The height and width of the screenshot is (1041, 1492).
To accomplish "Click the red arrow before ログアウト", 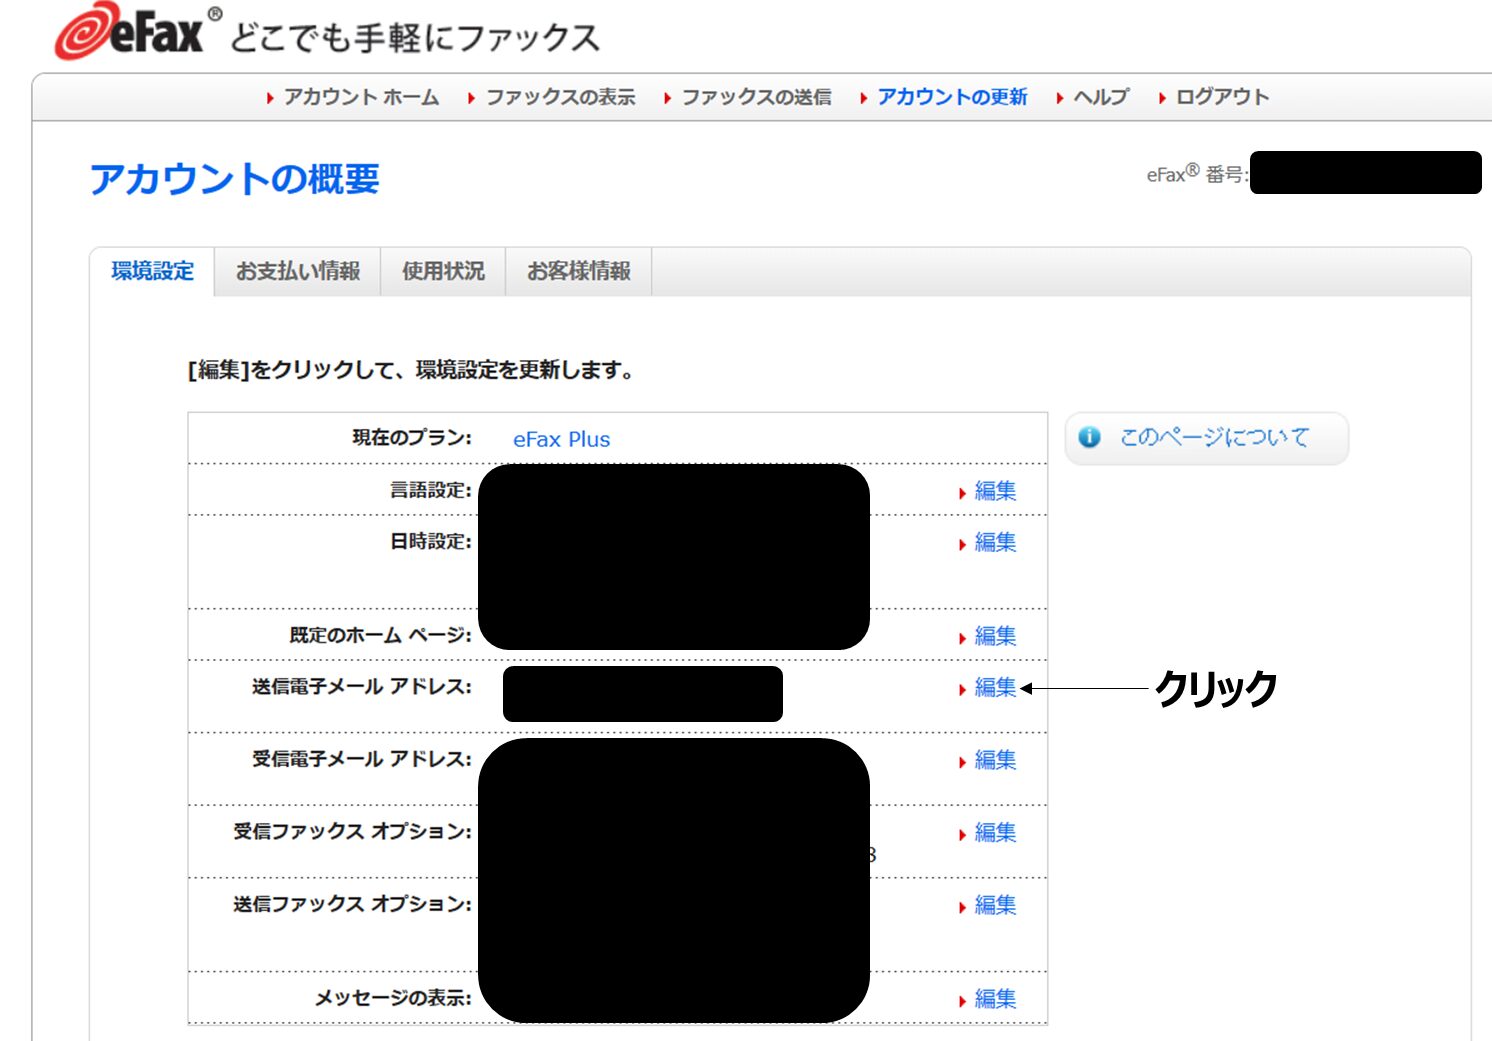I will 1163,97.
